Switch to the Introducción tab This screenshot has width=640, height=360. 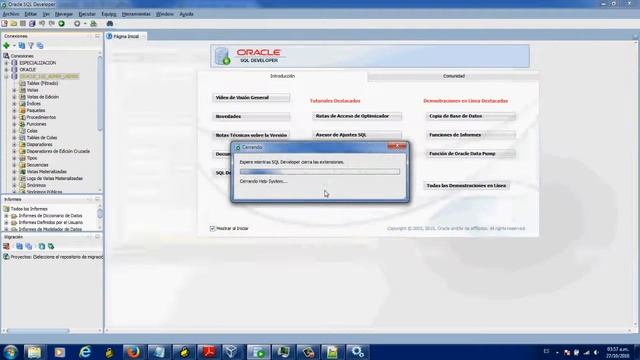coord(282,76)
